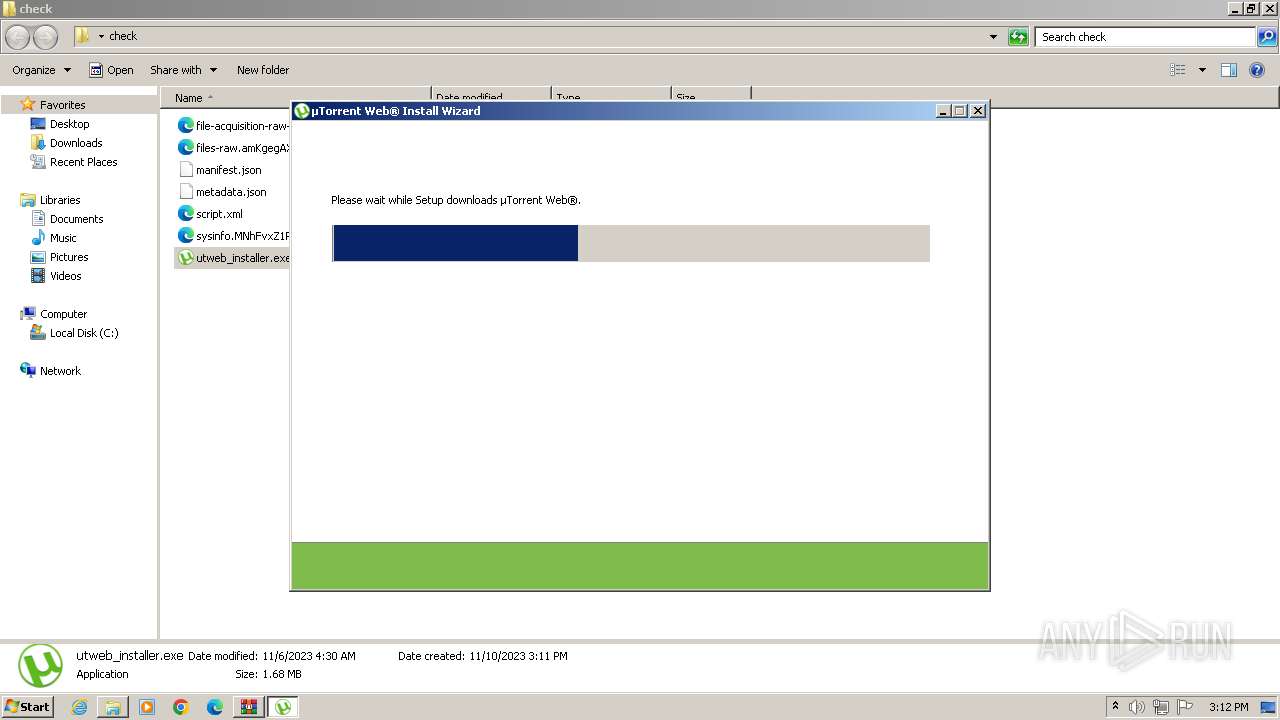The image size is (1280, 720).
Task: Select utweb_installer.exe file
Action: 233,258
